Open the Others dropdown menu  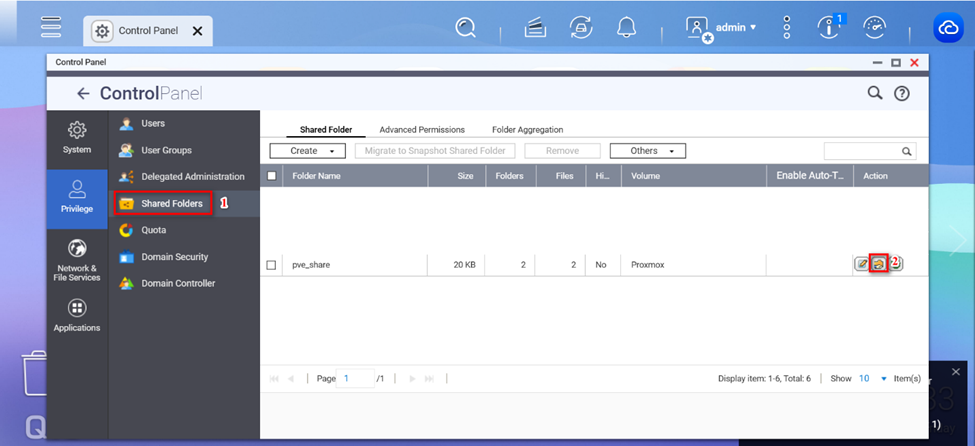(648, 151)
